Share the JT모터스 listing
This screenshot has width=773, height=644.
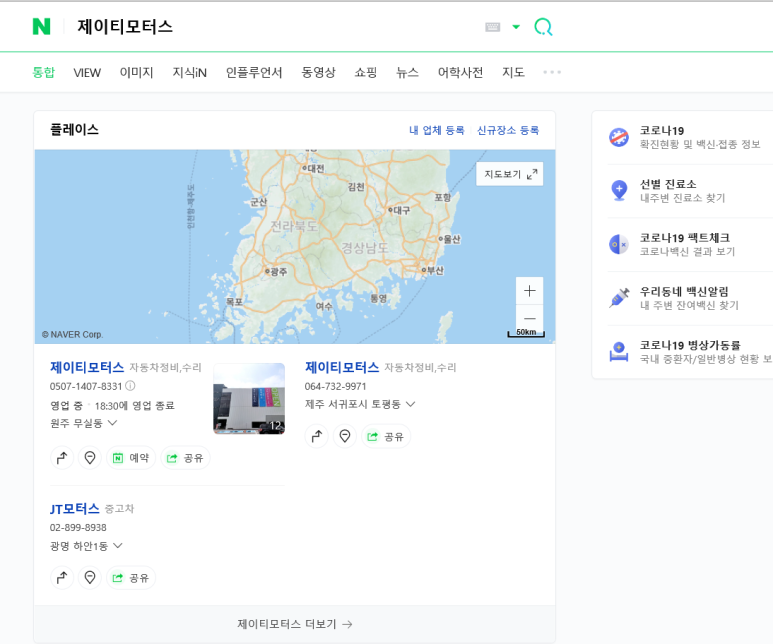coord(131,577)
